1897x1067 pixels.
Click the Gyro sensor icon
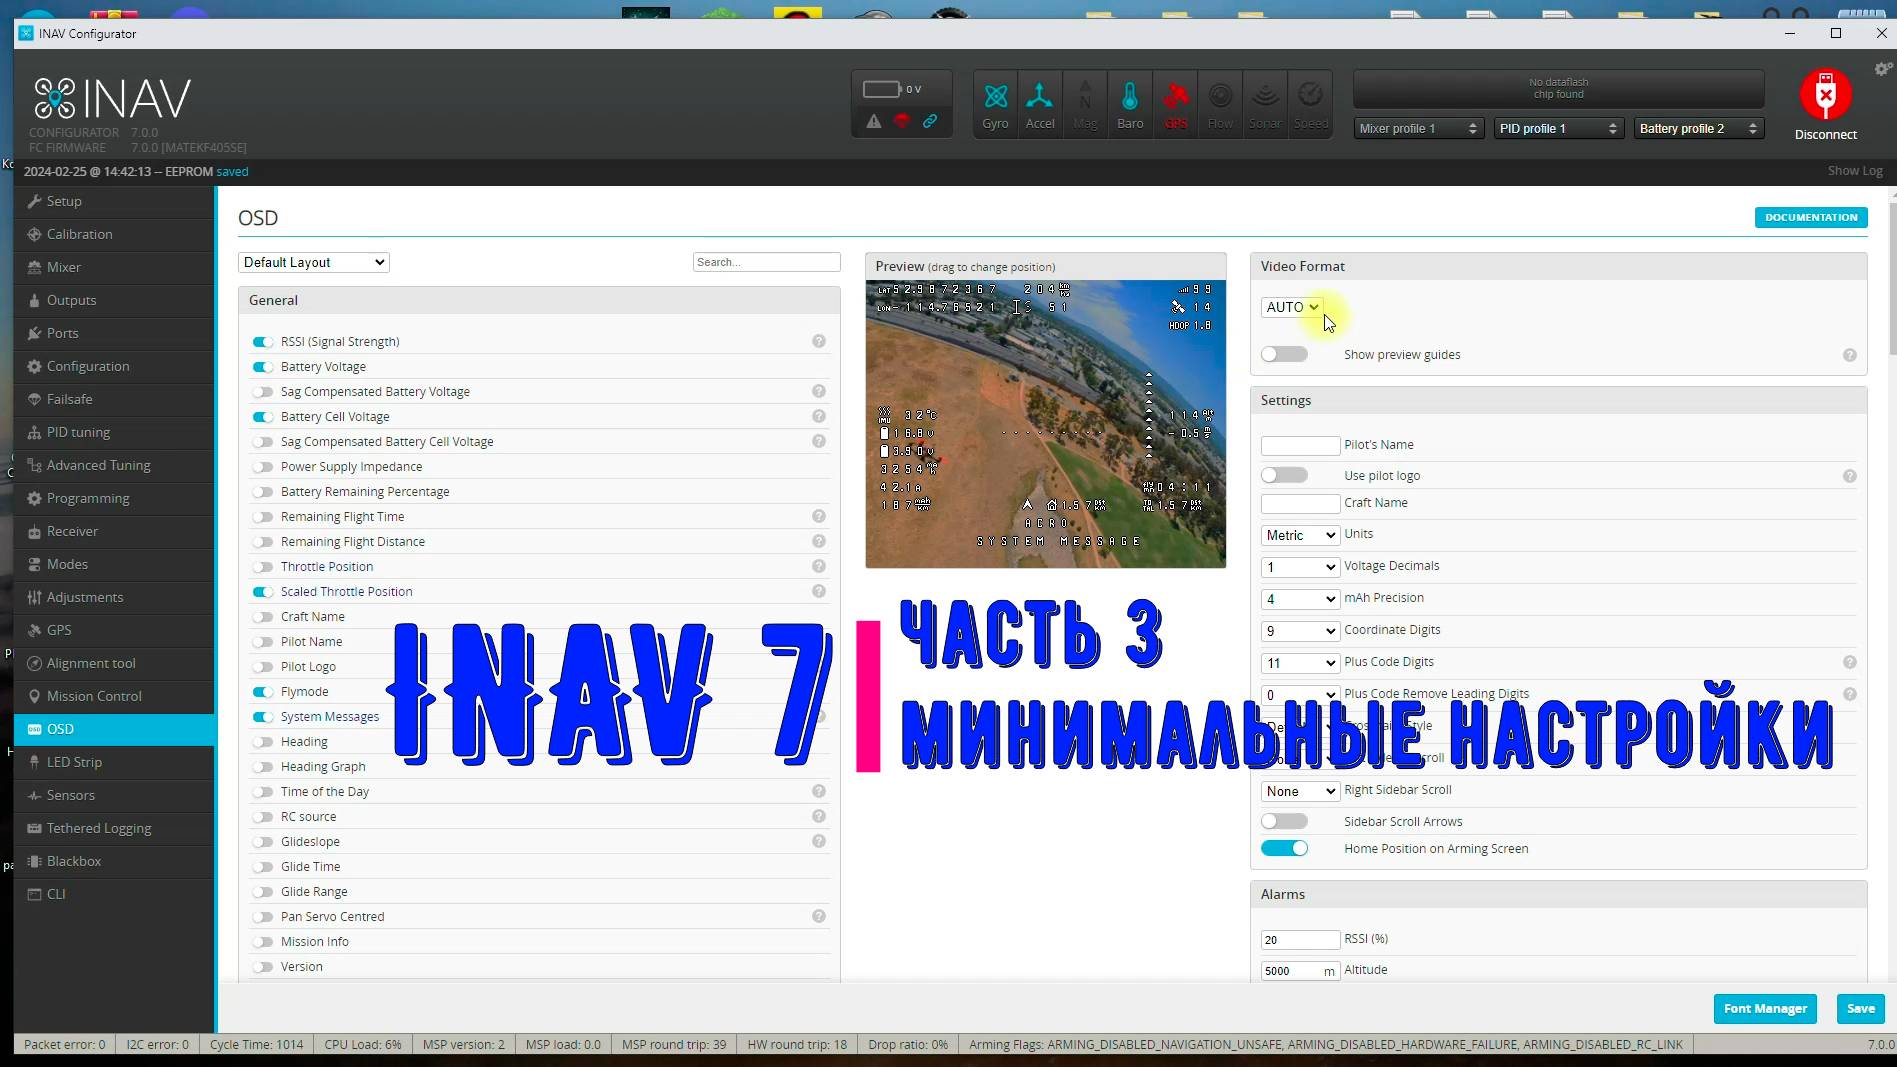tap(995, 104)
